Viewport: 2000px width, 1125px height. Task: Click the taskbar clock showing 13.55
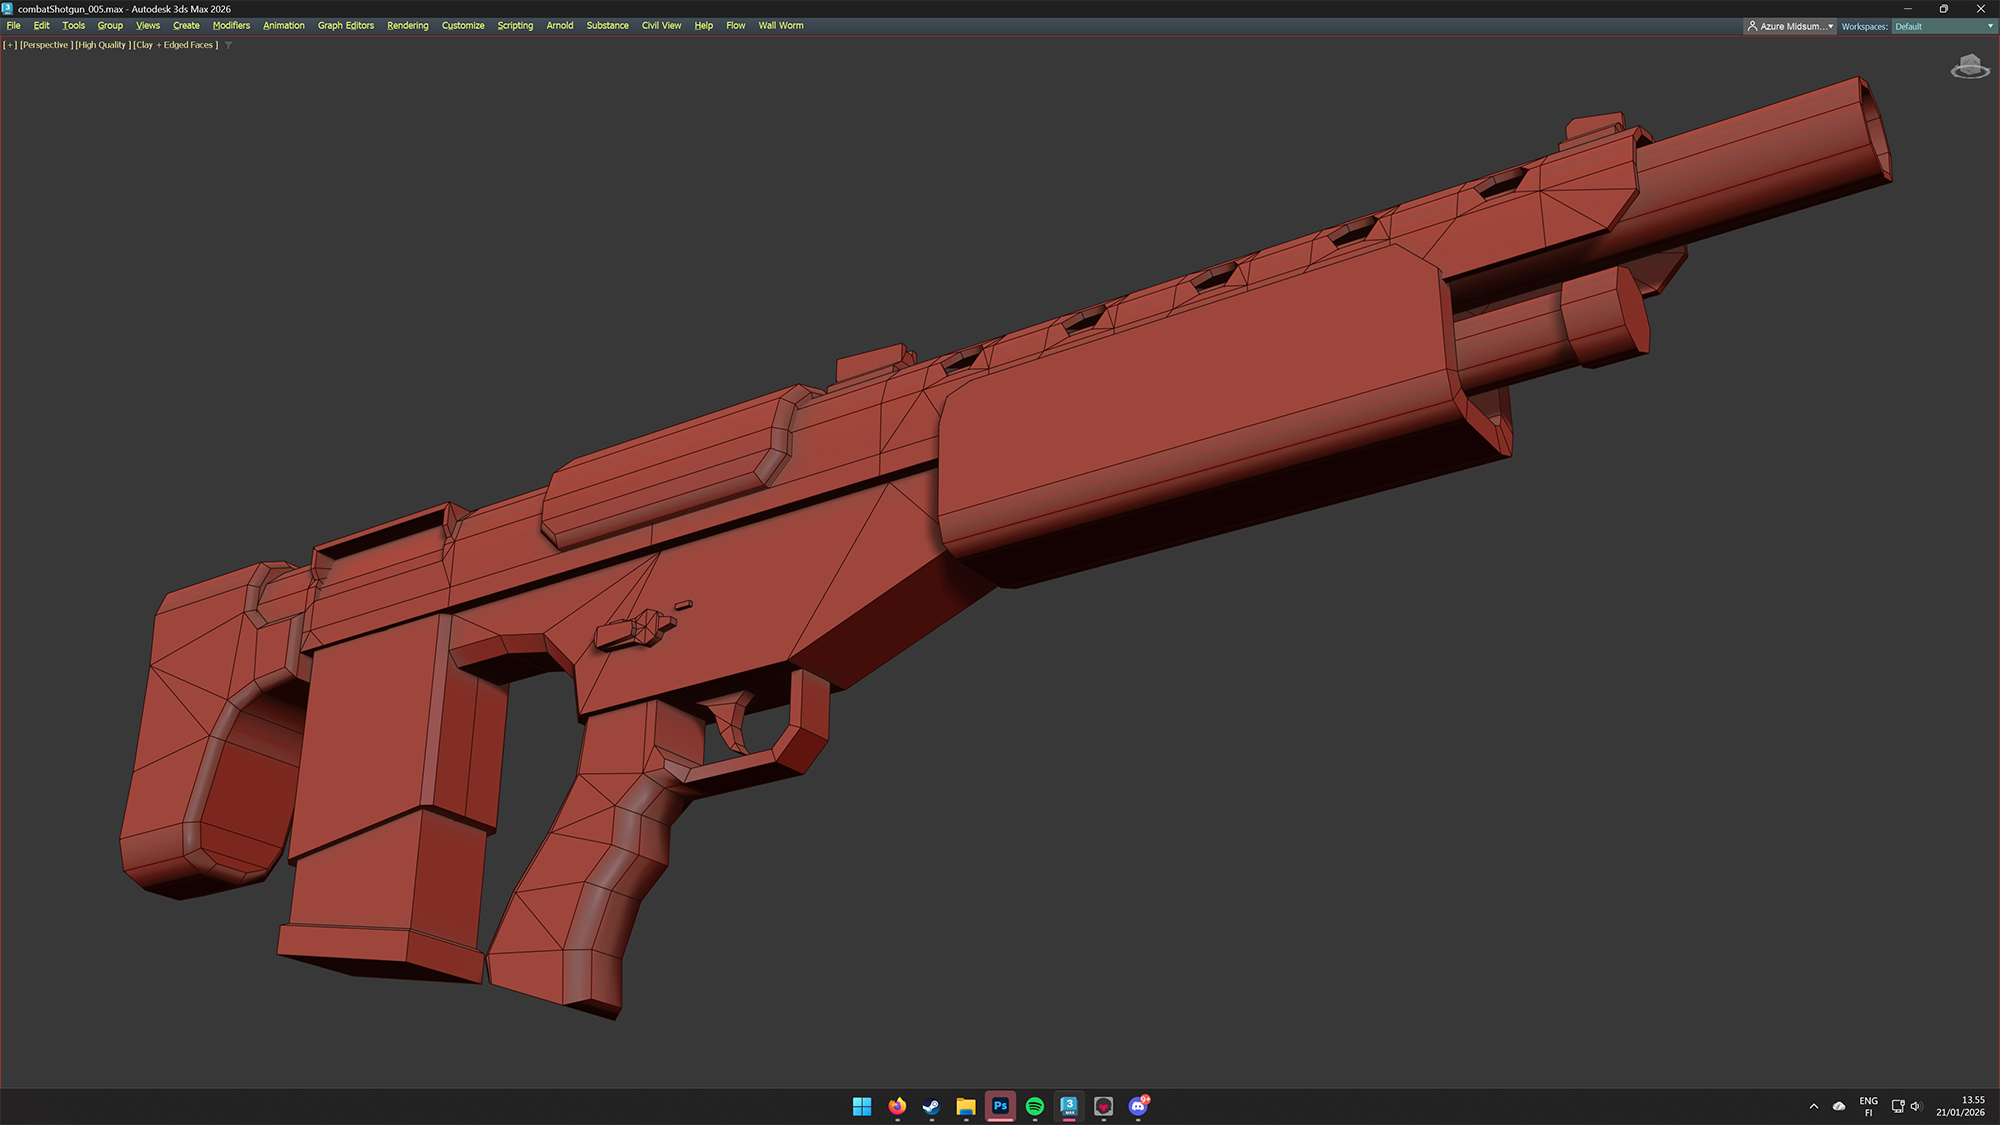(x=1960, y=1106)
